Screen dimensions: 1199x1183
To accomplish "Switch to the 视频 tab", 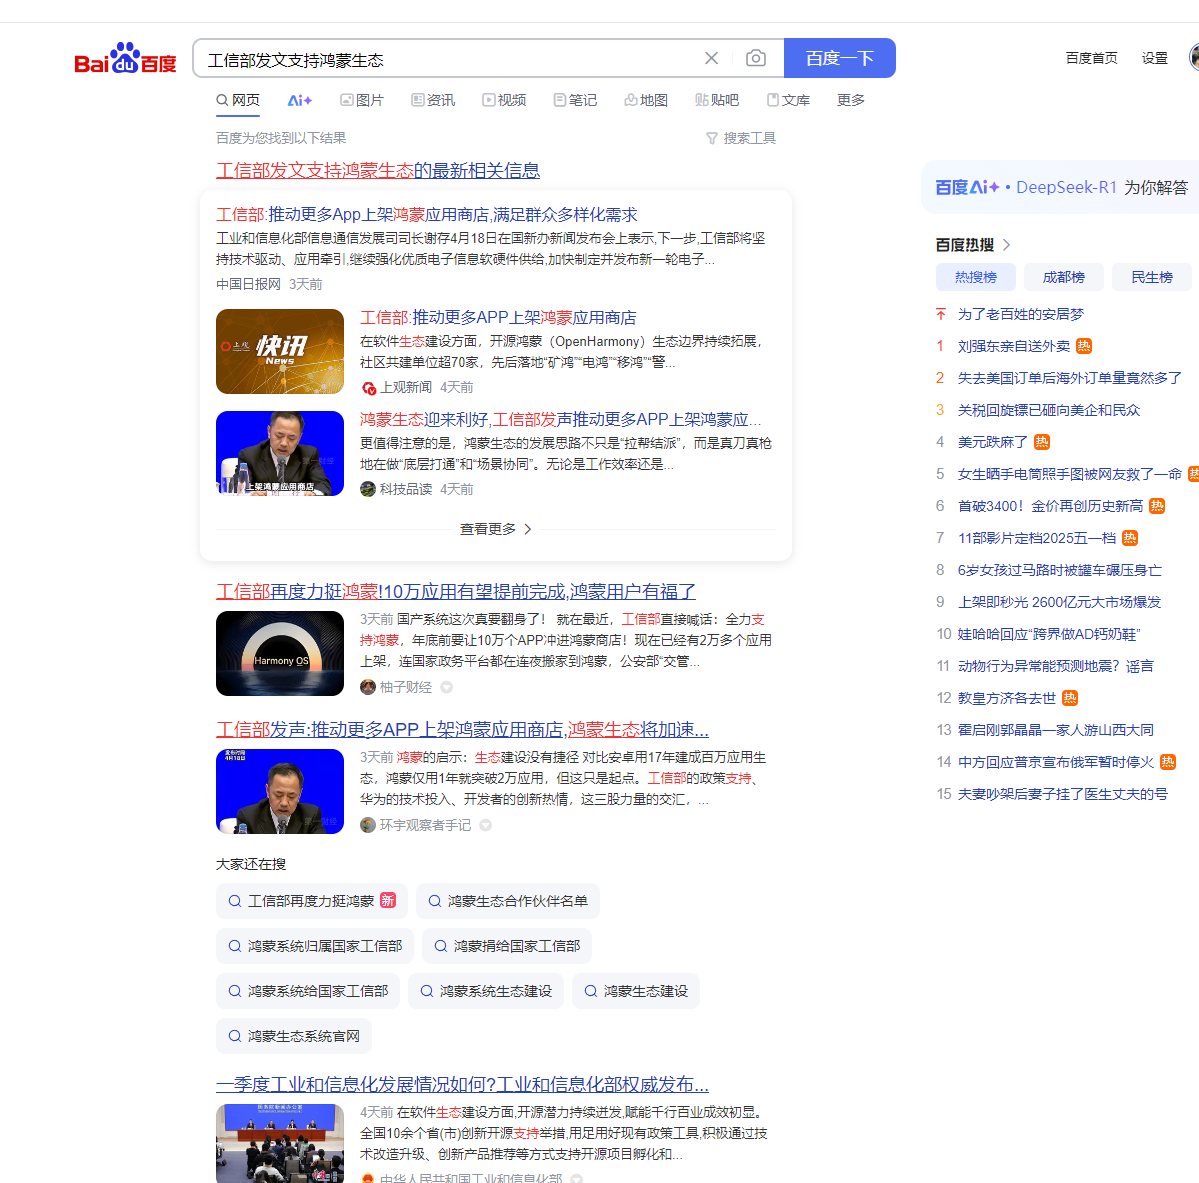I will pyautogui.click(x=504, y=100).
